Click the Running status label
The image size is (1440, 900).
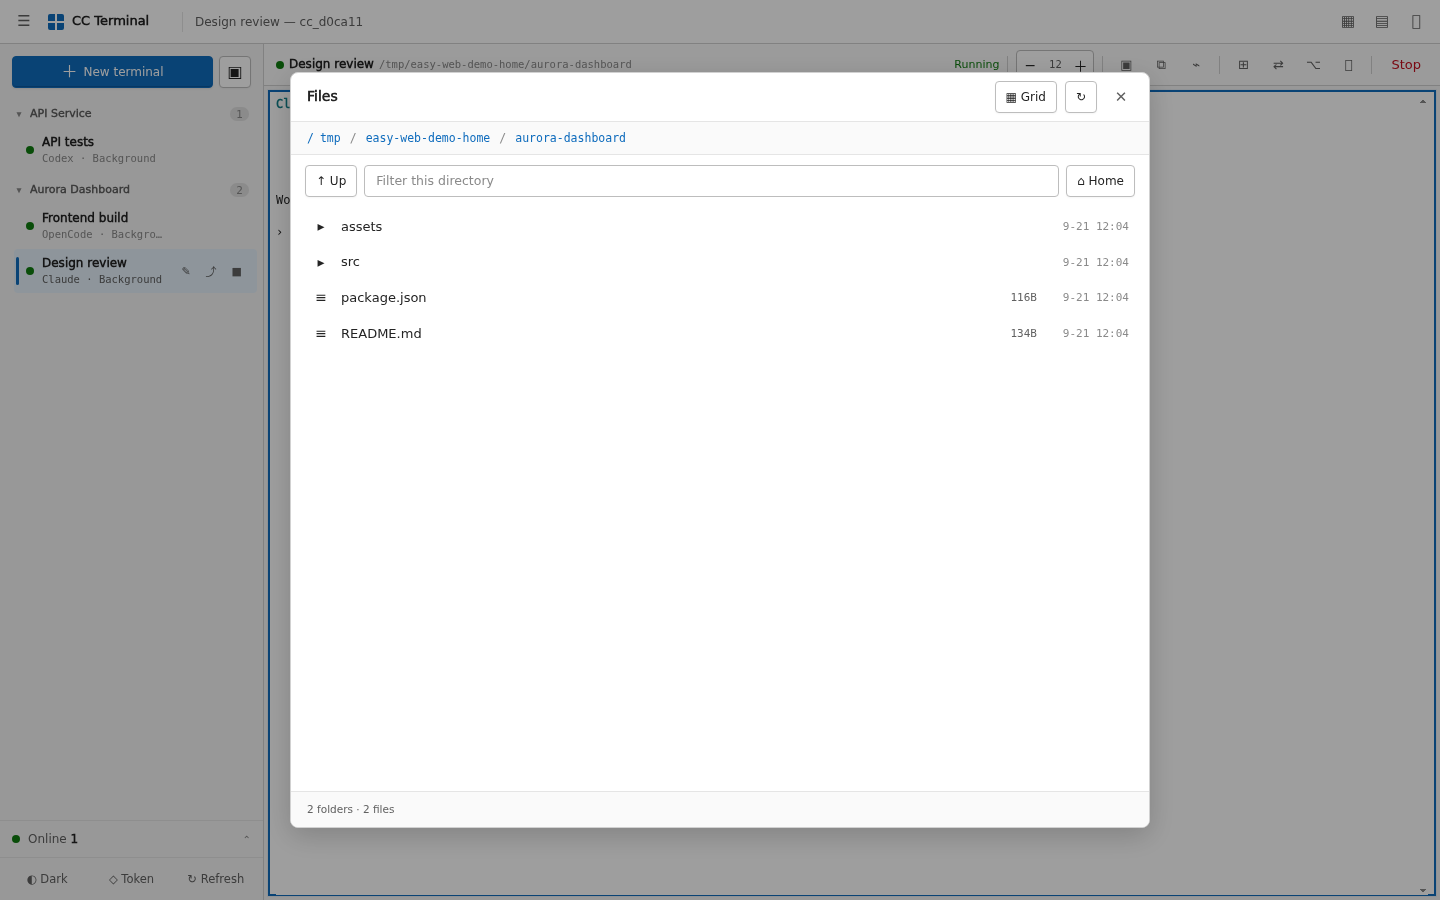pos(976,65)
